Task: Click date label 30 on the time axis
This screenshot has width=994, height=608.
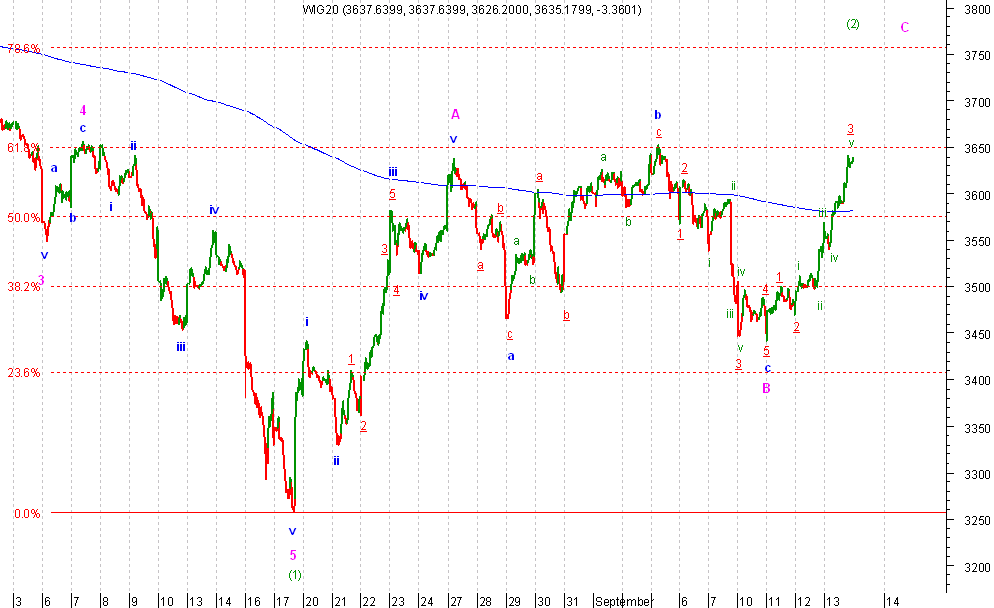Action: pyautogui.click(x=543, y=601)
